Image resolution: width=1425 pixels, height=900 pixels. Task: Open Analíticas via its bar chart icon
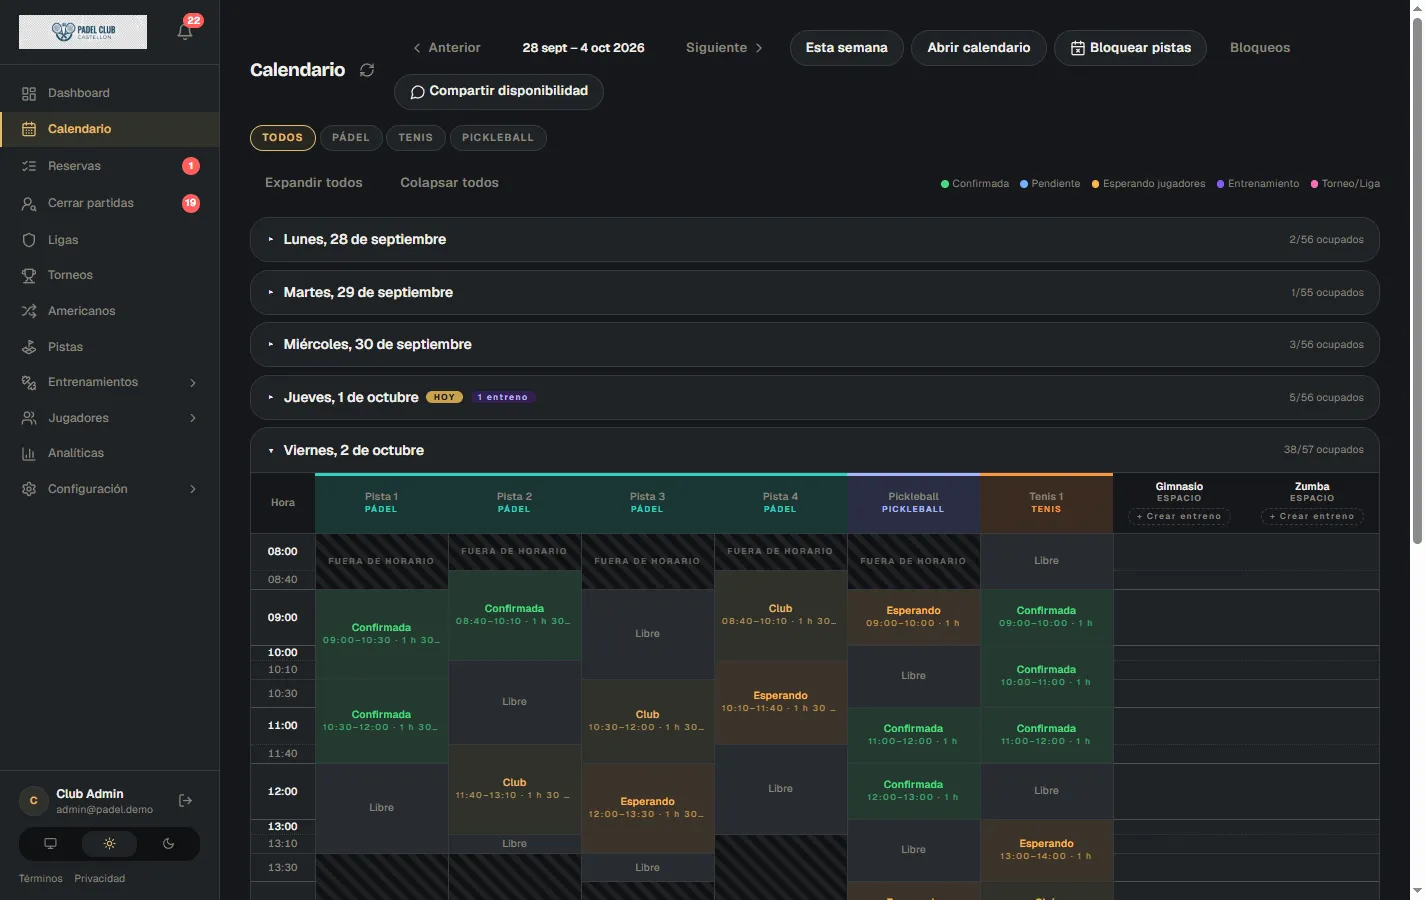tap(29, 453)
